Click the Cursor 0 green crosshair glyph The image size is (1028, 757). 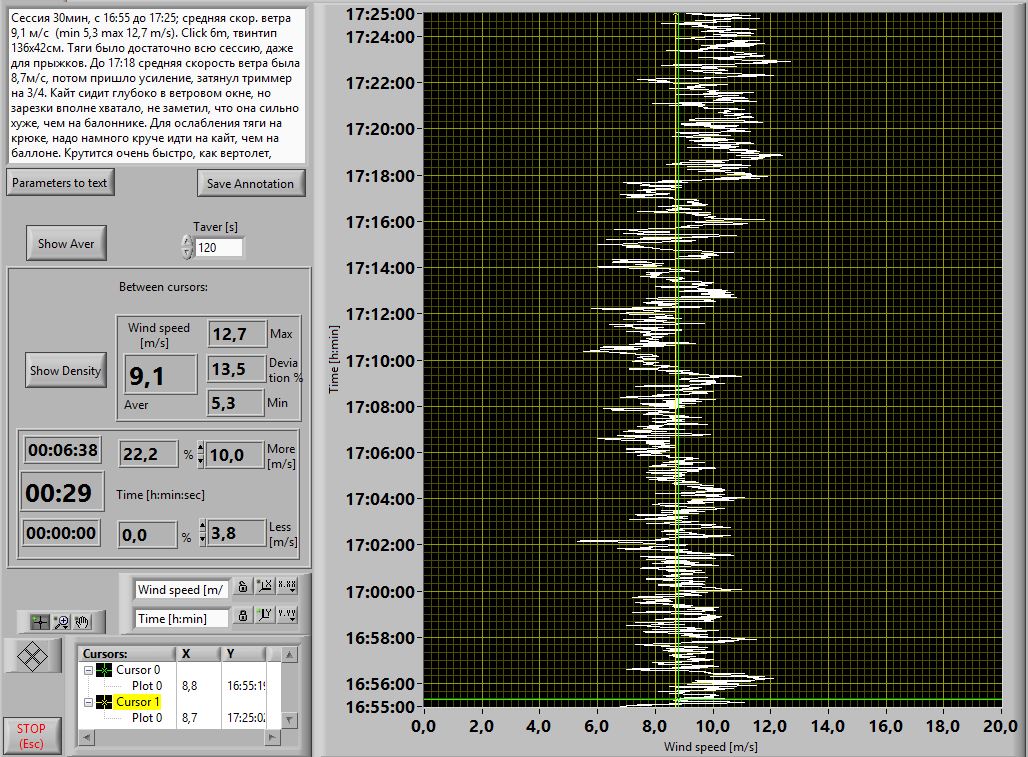coord(104,670)
